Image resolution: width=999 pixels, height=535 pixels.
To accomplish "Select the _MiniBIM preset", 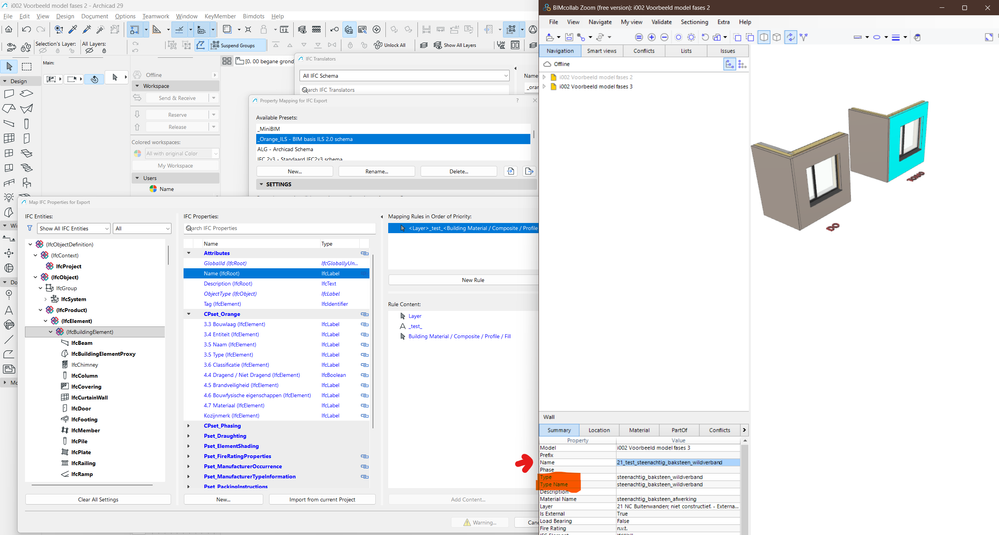I will (393, 129).
